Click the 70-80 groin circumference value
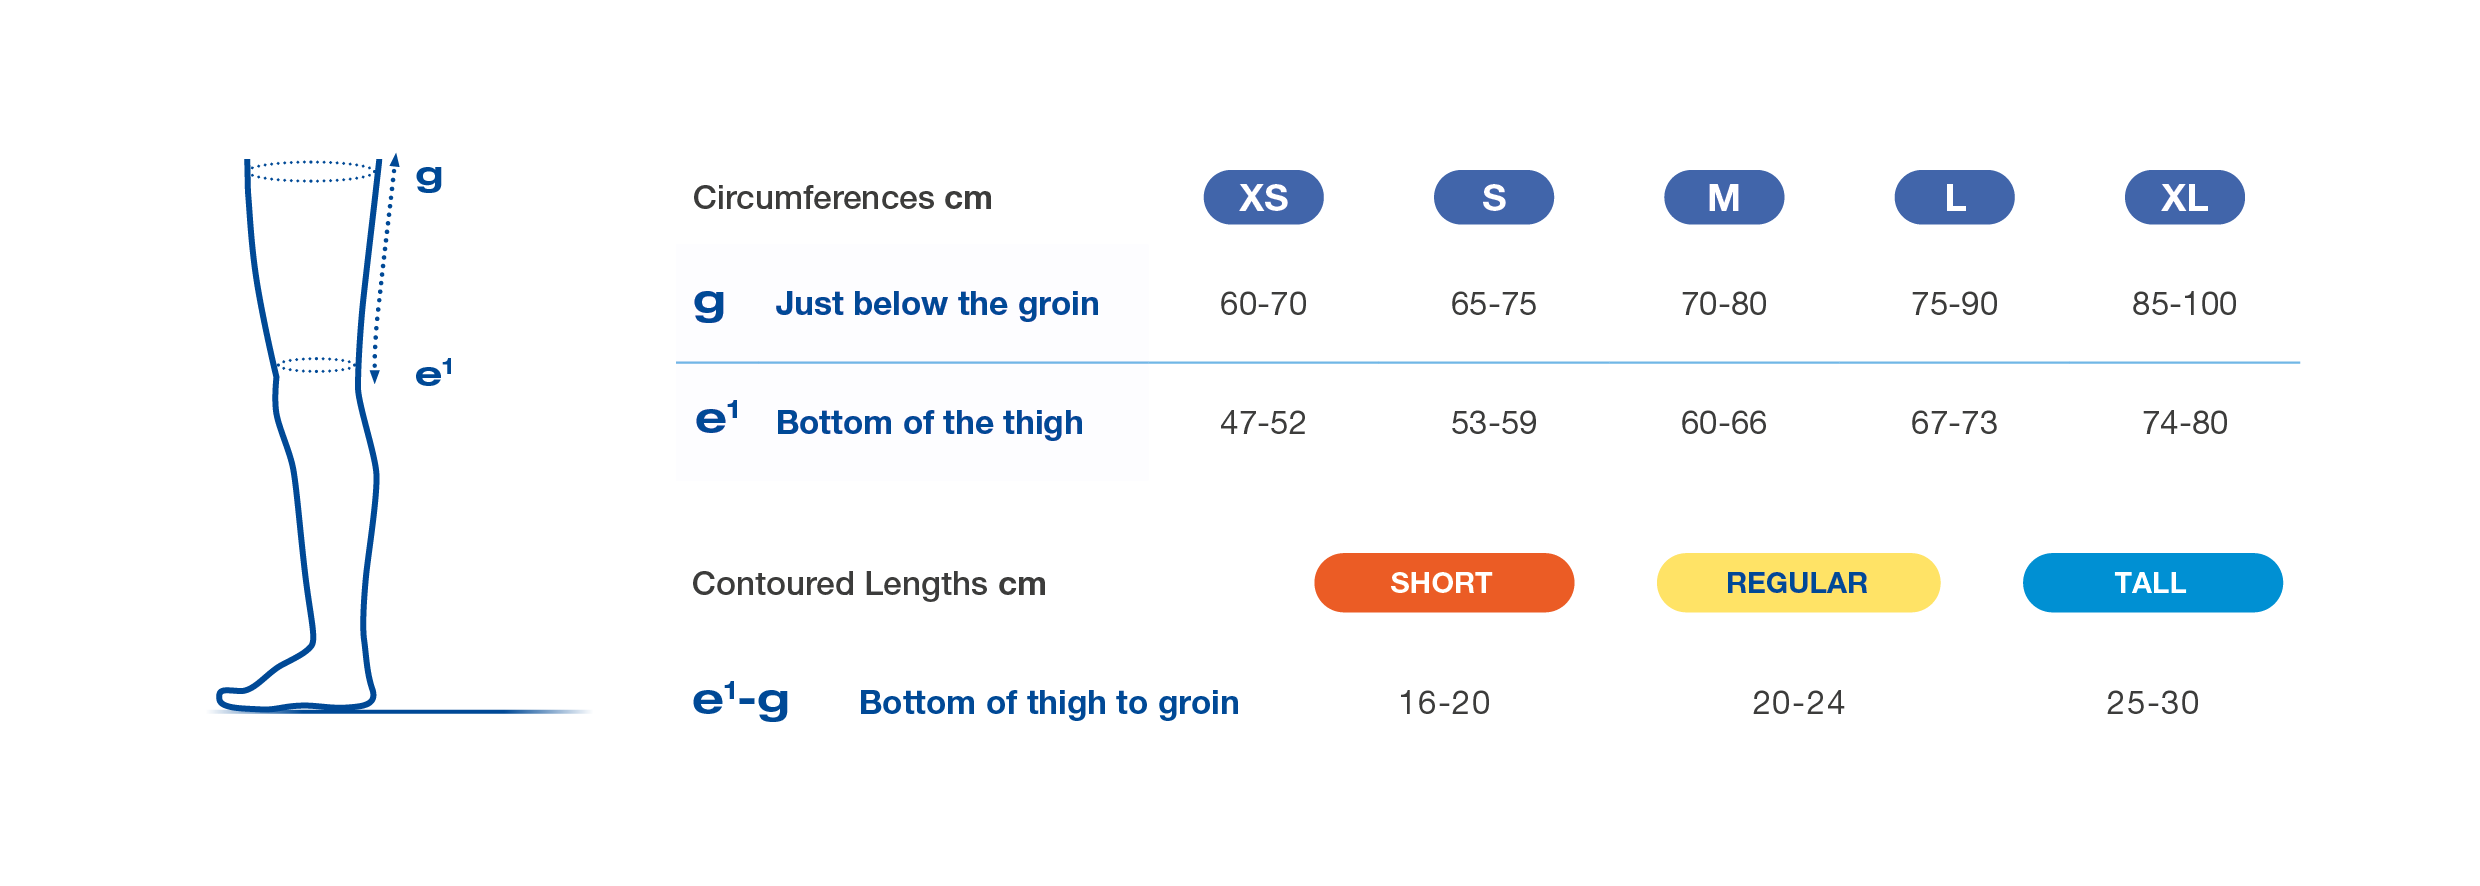This screenshot has height=886, width=2480. (1723, 303)
